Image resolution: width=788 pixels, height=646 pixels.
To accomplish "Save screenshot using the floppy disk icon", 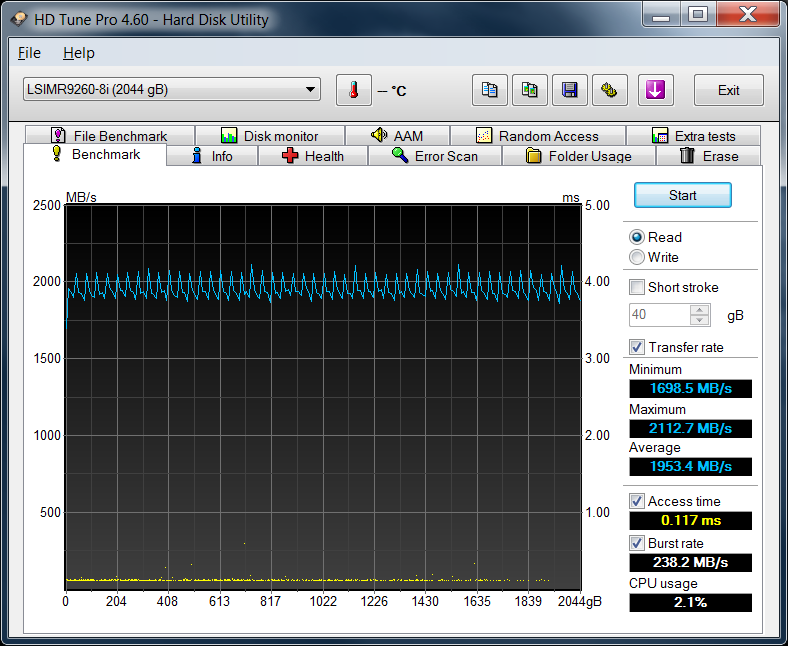I will (x=569, y=90).
